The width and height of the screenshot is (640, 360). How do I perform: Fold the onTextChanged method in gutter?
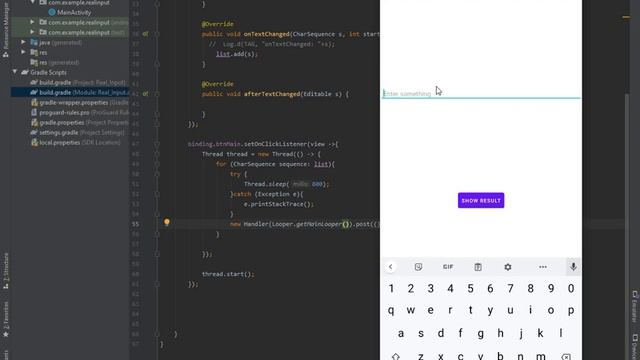point(157,34)
